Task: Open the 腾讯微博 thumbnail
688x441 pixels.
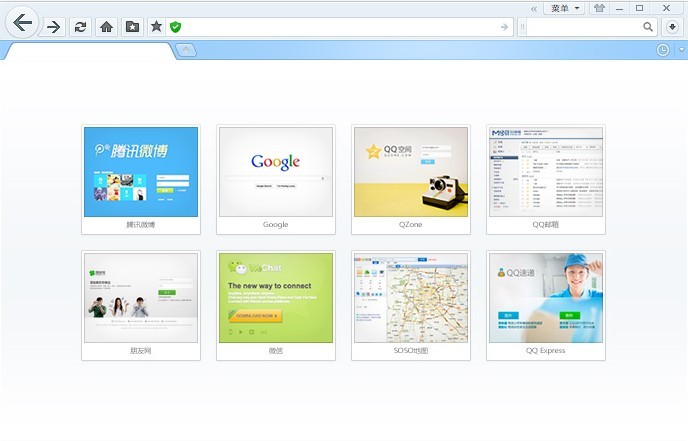Action: 141,172
